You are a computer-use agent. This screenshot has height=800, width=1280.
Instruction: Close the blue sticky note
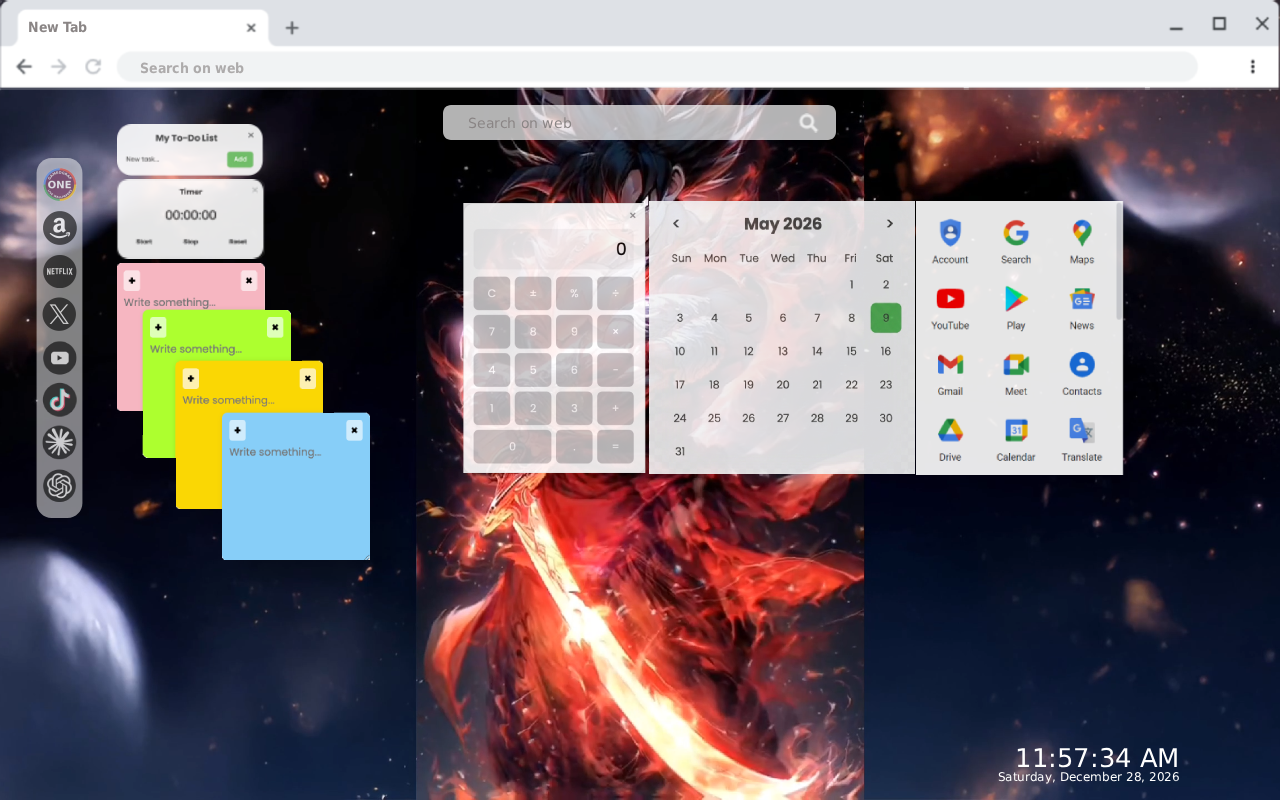point(354,430)
